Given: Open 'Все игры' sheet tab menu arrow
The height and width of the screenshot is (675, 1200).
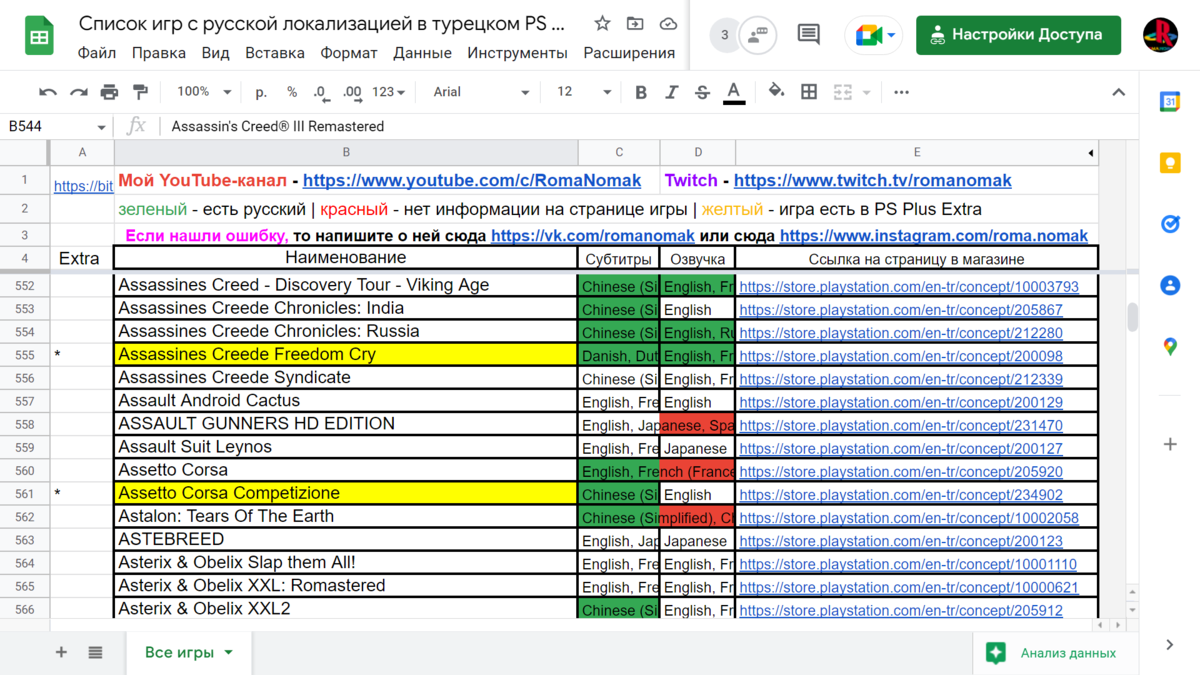Looking at the screenshot, I should pos(228,652).
